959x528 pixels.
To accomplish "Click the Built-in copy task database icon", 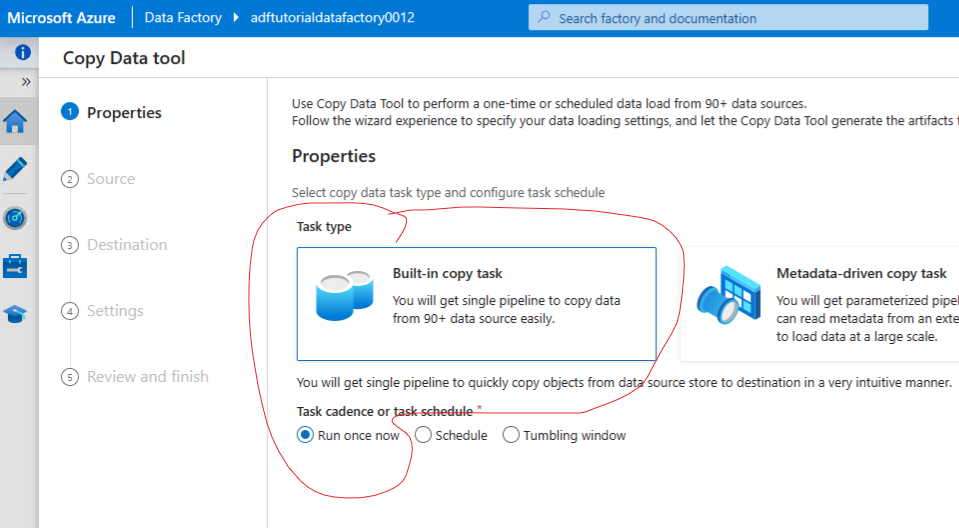I will click(x=344, y=296).
